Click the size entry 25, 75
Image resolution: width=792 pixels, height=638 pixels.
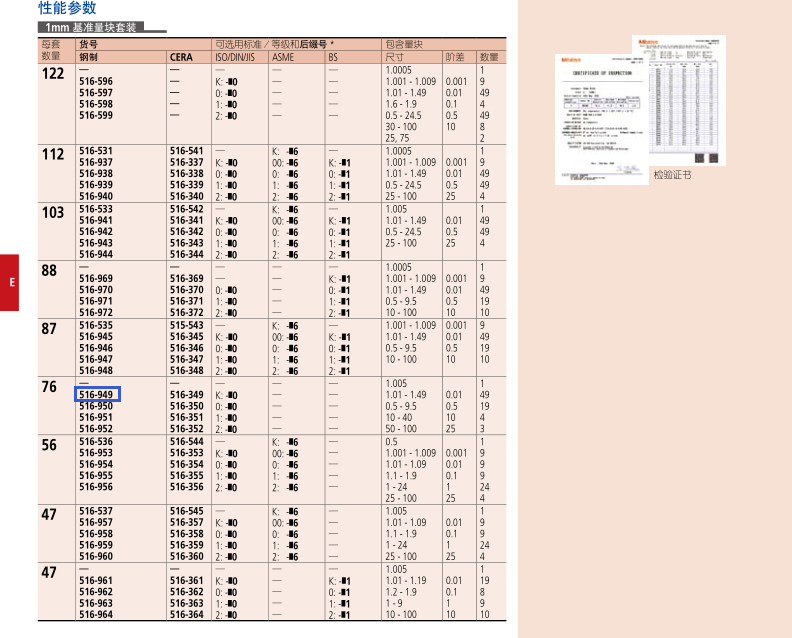coord(397,138)
